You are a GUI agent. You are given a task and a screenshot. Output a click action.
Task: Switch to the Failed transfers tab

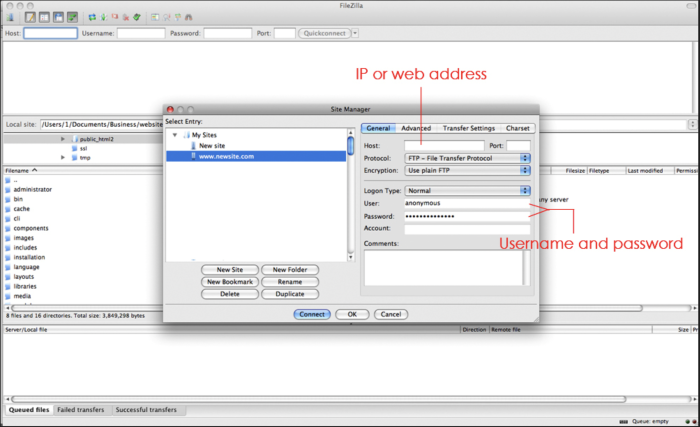[81, 410]
